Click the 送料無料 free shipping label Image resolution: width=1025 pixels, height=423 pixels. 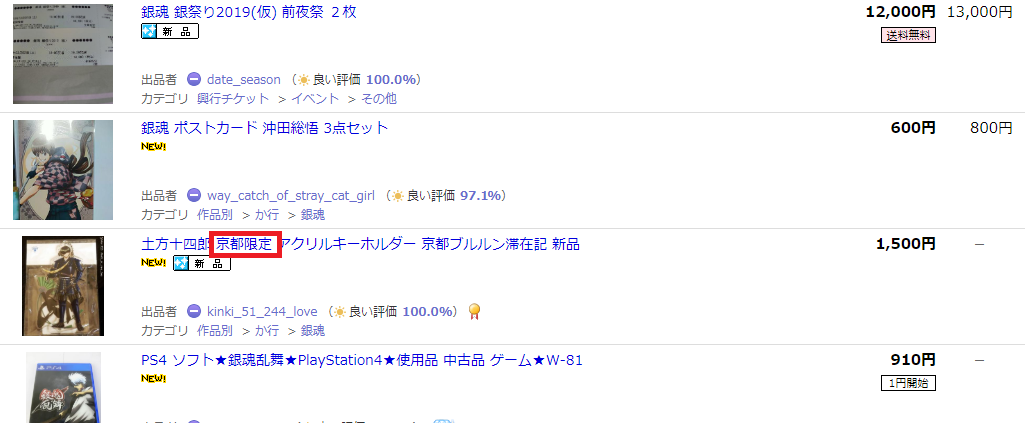908,36
